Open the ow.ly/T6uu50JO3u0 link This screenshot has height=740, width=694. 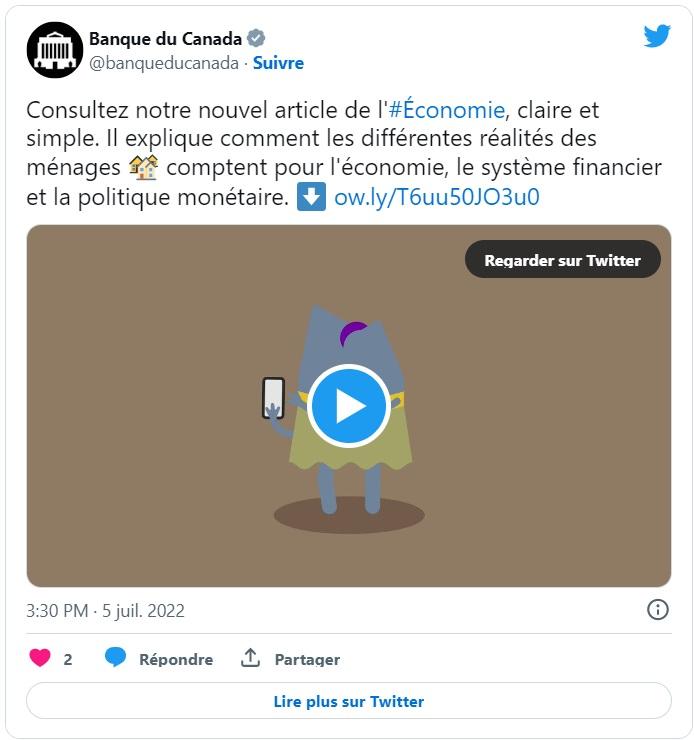[436, 197]
